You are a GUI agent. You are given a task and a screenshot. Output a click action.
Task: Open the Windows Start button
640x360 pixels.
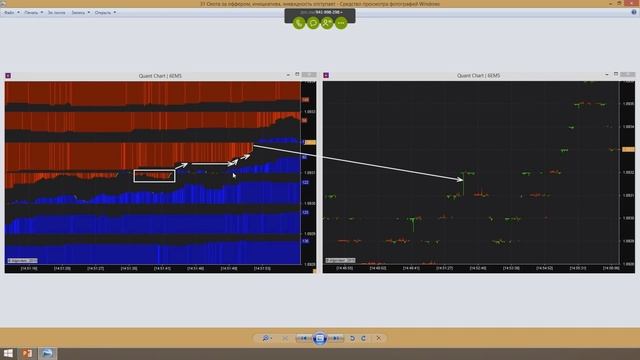point(8,353)
